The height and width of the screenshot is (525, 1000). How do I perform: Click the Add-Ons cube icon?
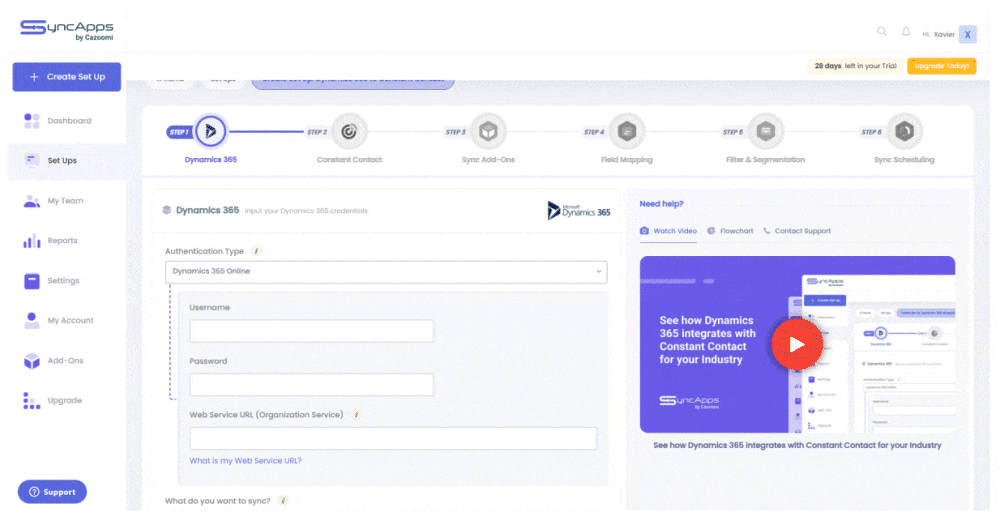tap(32, 360)
